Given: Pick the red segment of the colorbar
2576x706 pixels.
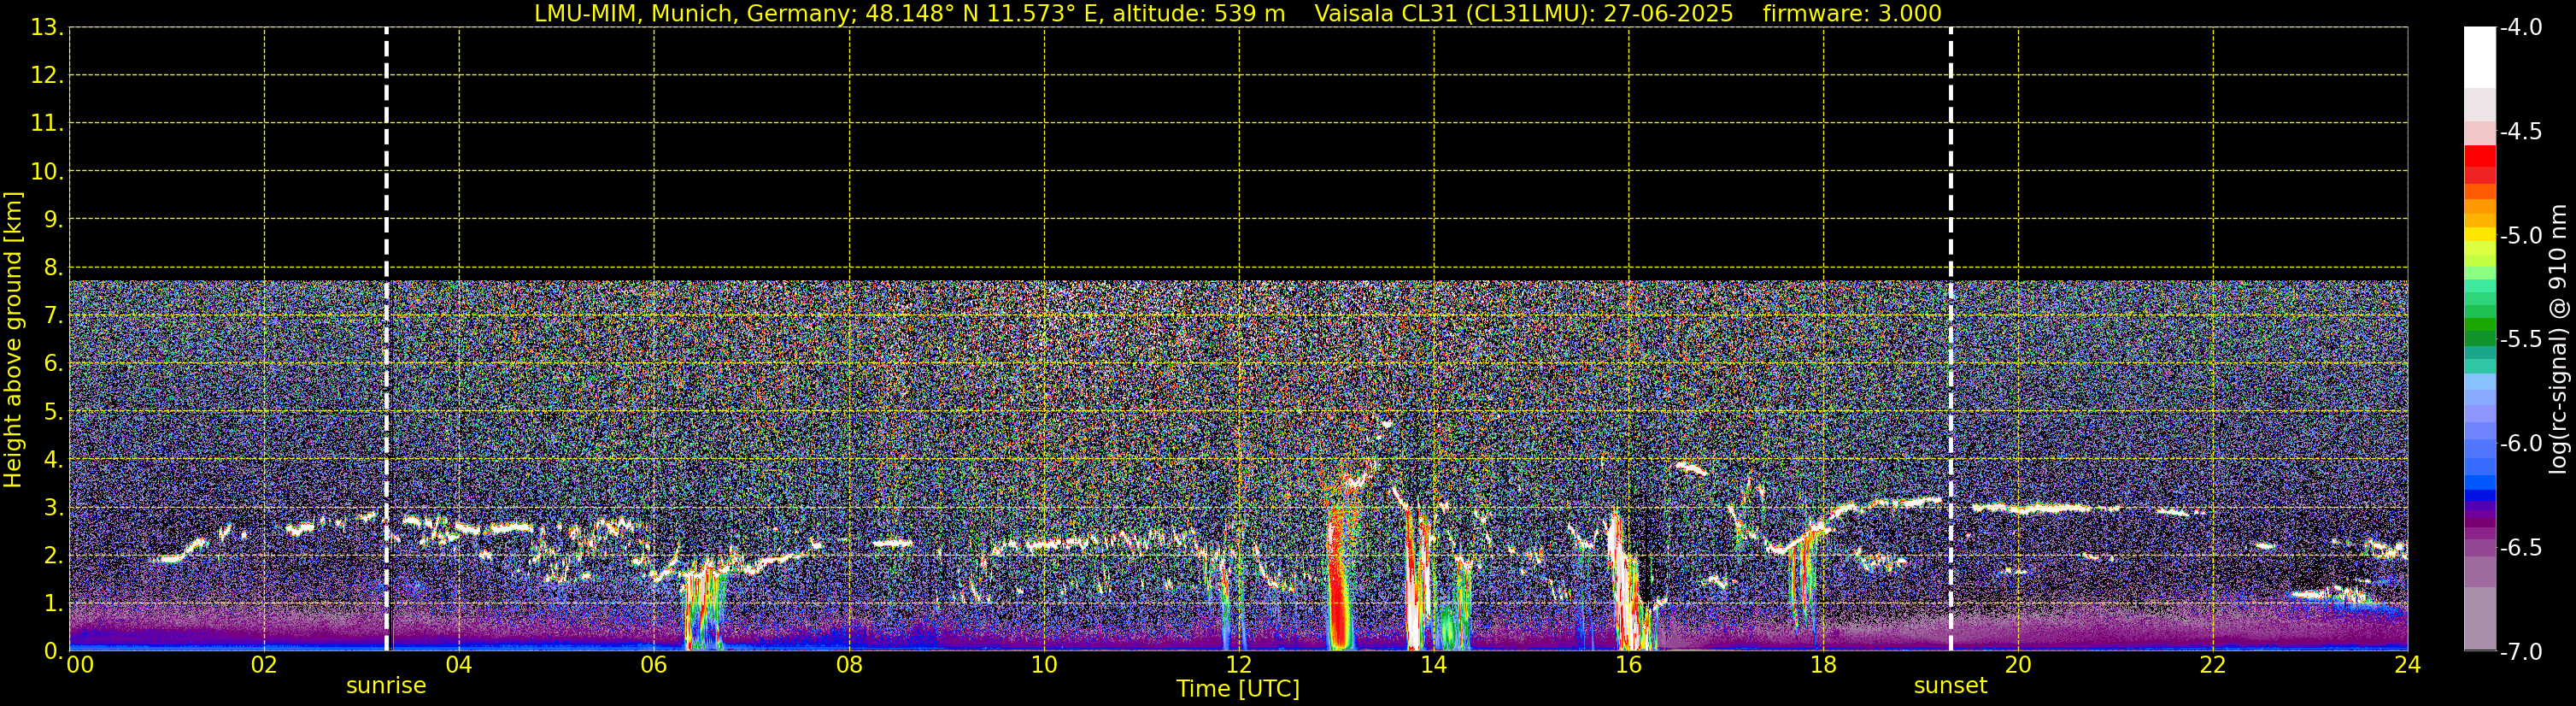Looking at the screenshot, I should (x=2480, y=157).
